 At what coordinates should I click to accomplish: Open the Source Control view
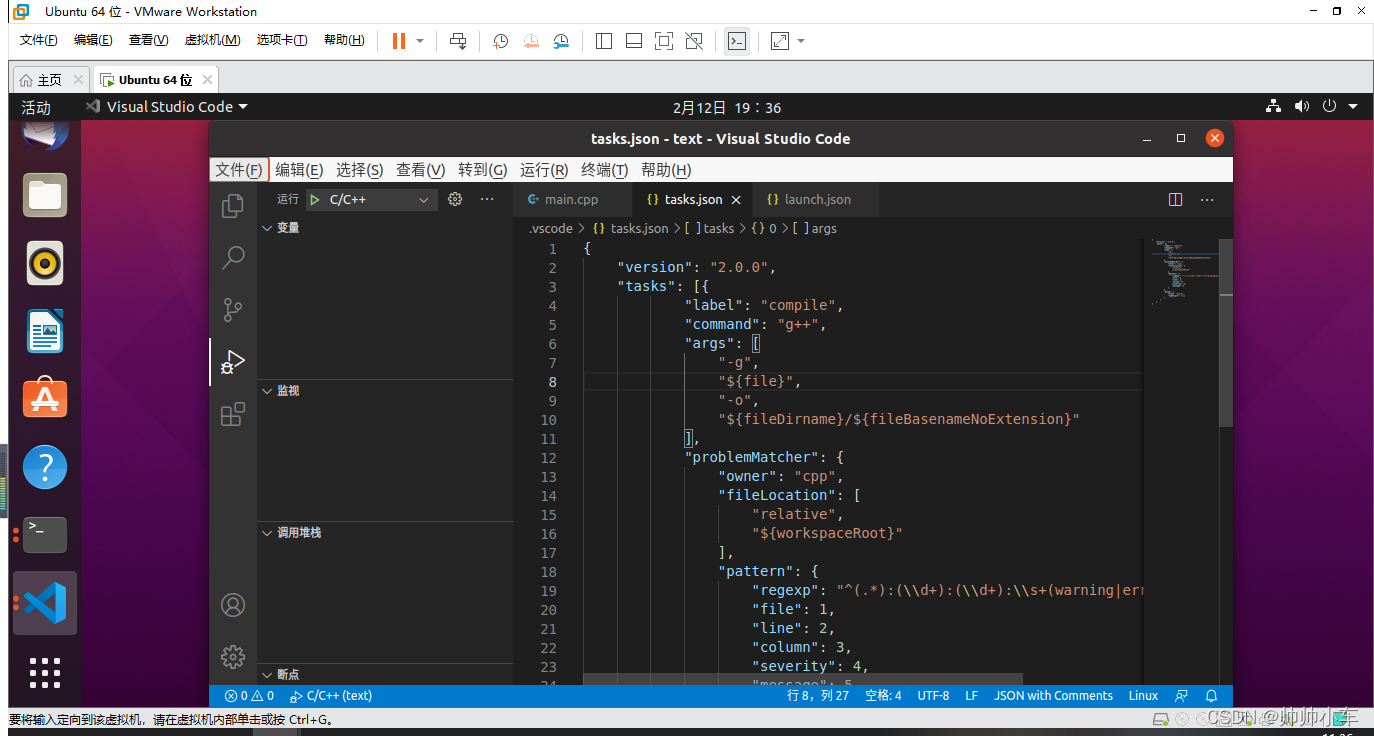pos(233,310)
